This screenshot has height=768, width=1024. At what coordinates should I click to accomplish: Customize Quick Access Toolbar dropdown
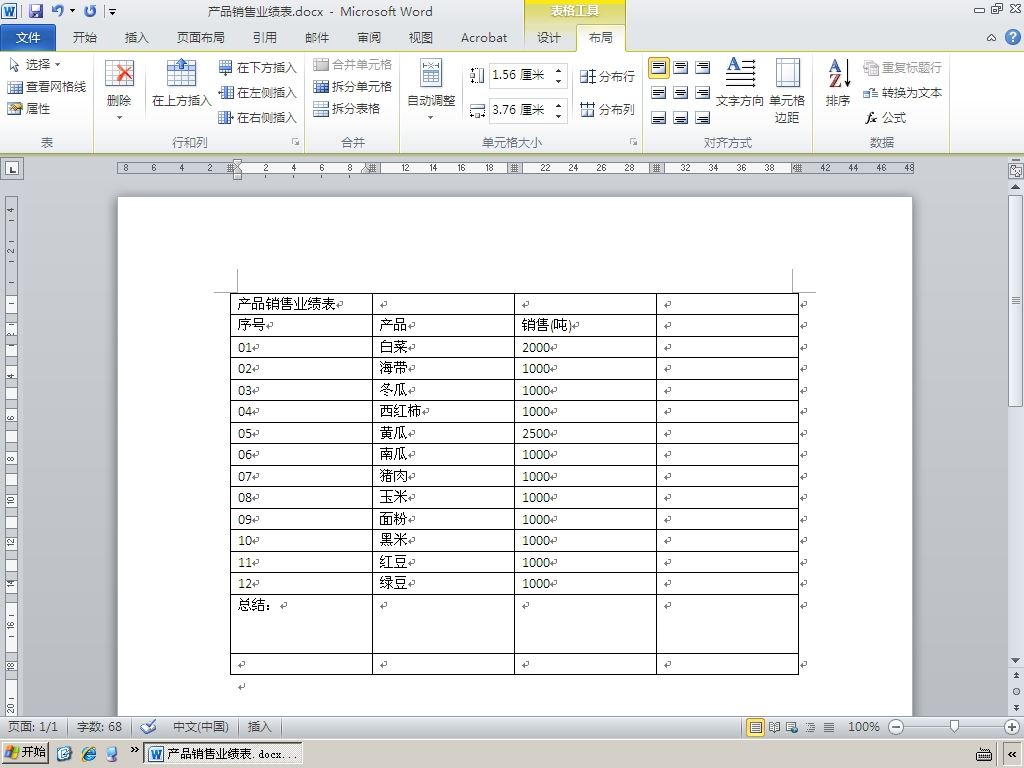tap(112, 12)
